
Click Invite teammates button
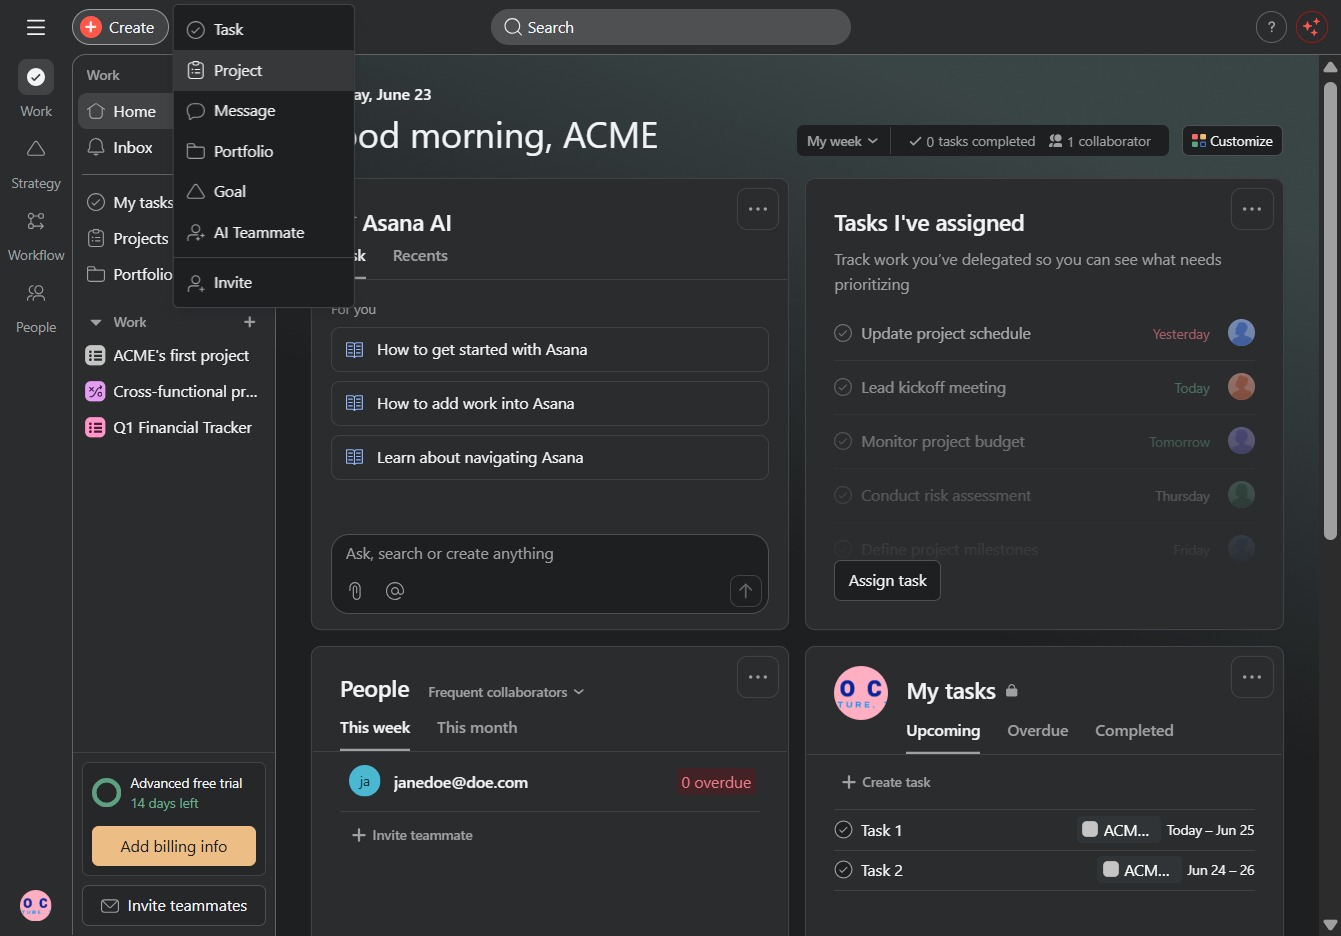click(x=174, y=905)
